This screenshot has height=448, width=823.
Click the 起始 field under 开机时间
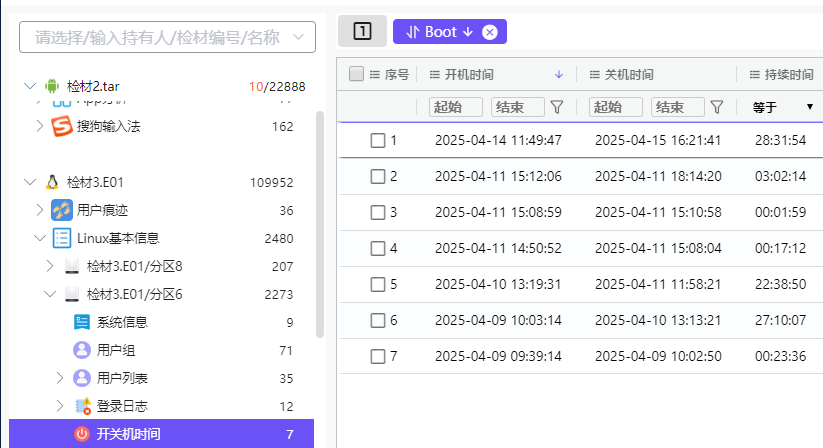[456, 107]
